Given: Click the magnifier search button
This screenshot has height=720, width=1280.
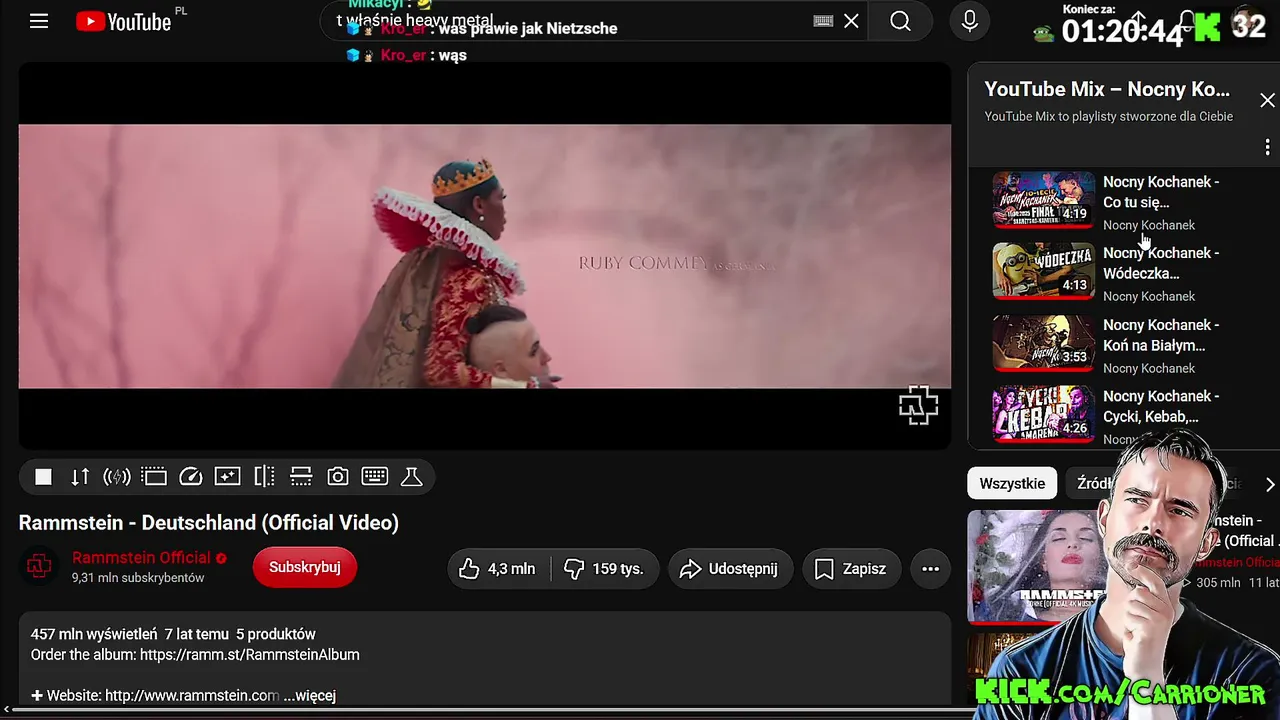Looking at the screenshot, I should (900, 21).
